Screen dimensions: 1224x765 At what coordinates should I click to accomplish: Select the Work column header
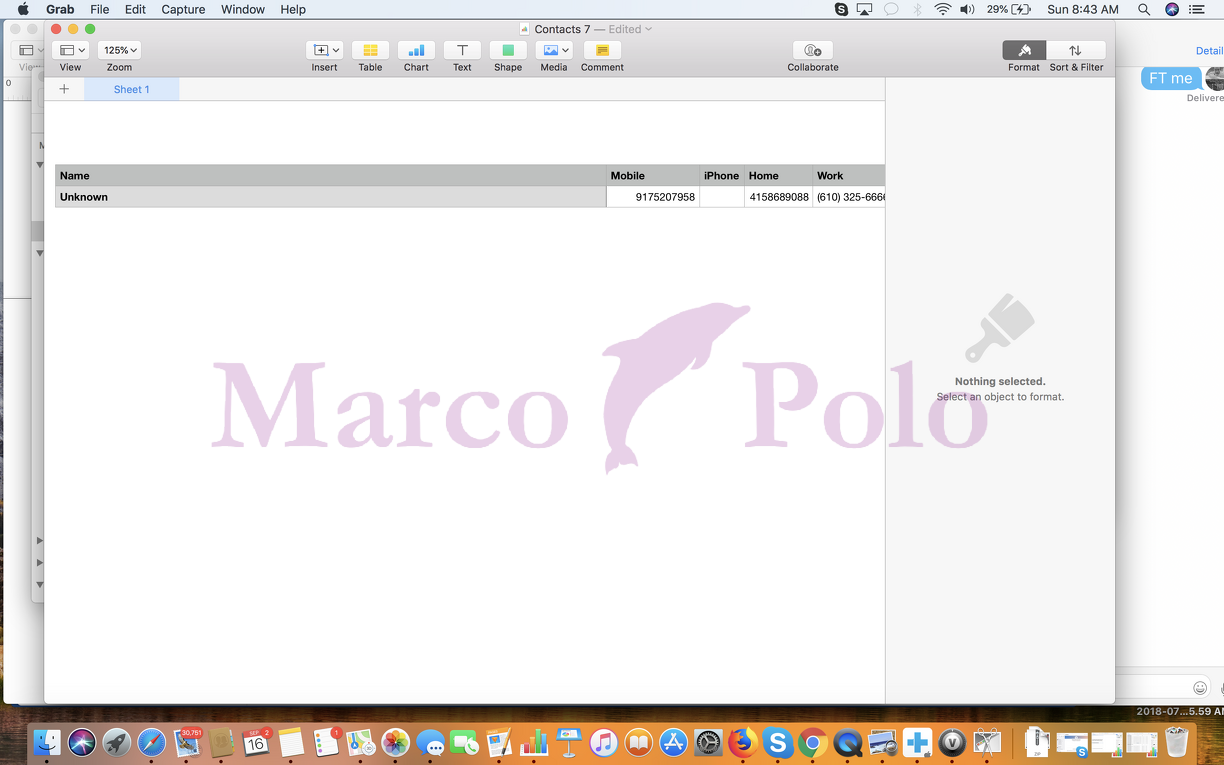(848, 175)
